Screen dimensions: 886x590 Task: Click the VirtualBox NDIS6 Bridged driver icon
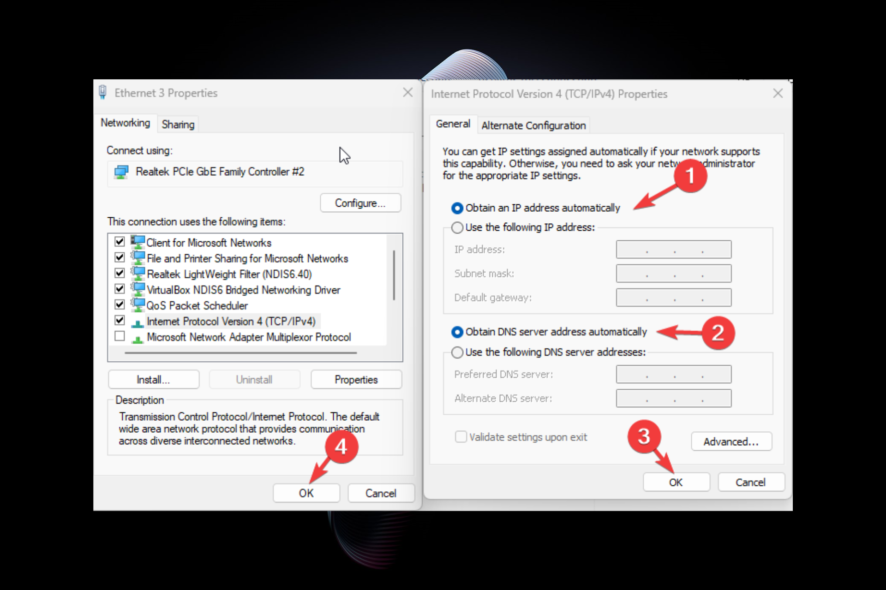tap(138, 289)
